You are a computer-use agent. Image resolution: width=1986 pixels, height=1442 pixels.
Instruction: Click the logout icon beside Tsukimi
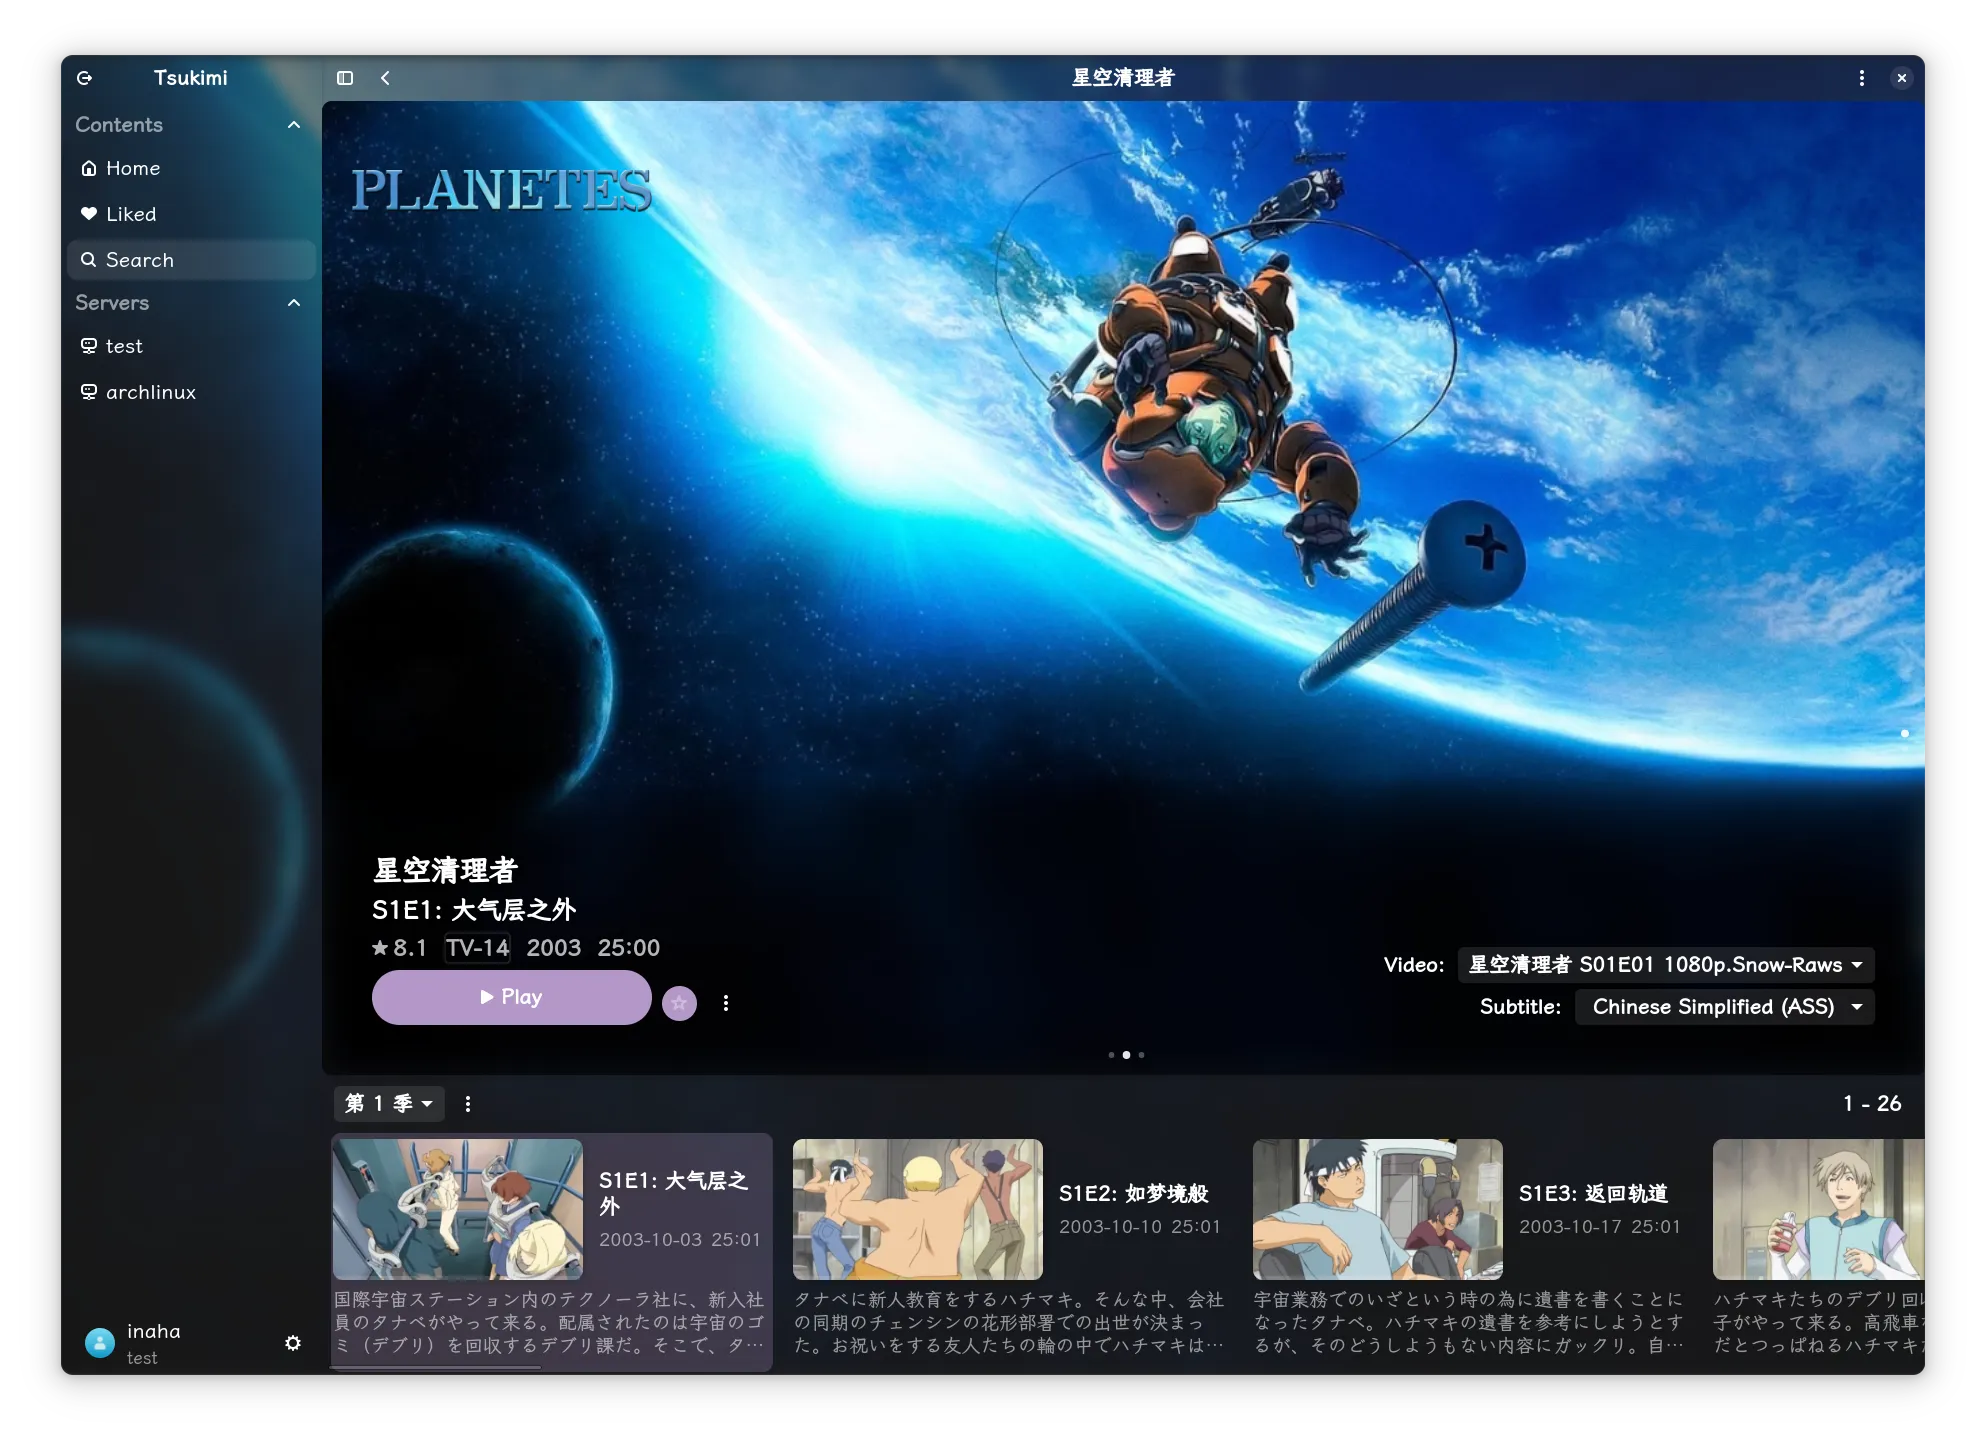[x=85, y=78]
